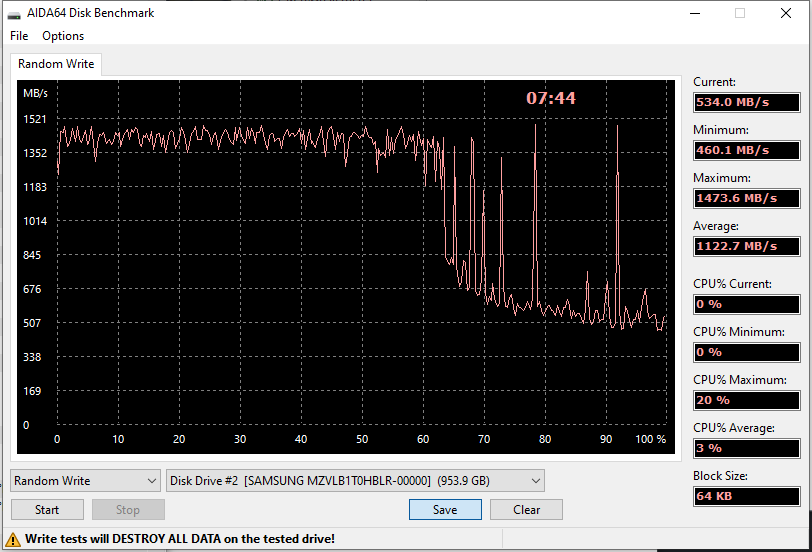Click the Current value 534.0 MB/s
Image resolution: width=812 pixels, height=552 pixels.
point(747,102)
